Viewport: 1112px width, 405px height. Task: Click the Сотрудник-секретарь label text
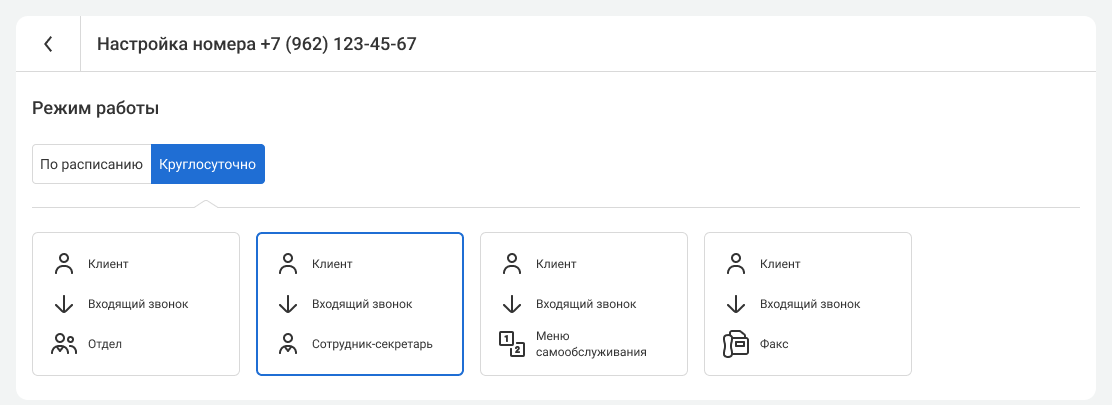[x=372, y=344]
